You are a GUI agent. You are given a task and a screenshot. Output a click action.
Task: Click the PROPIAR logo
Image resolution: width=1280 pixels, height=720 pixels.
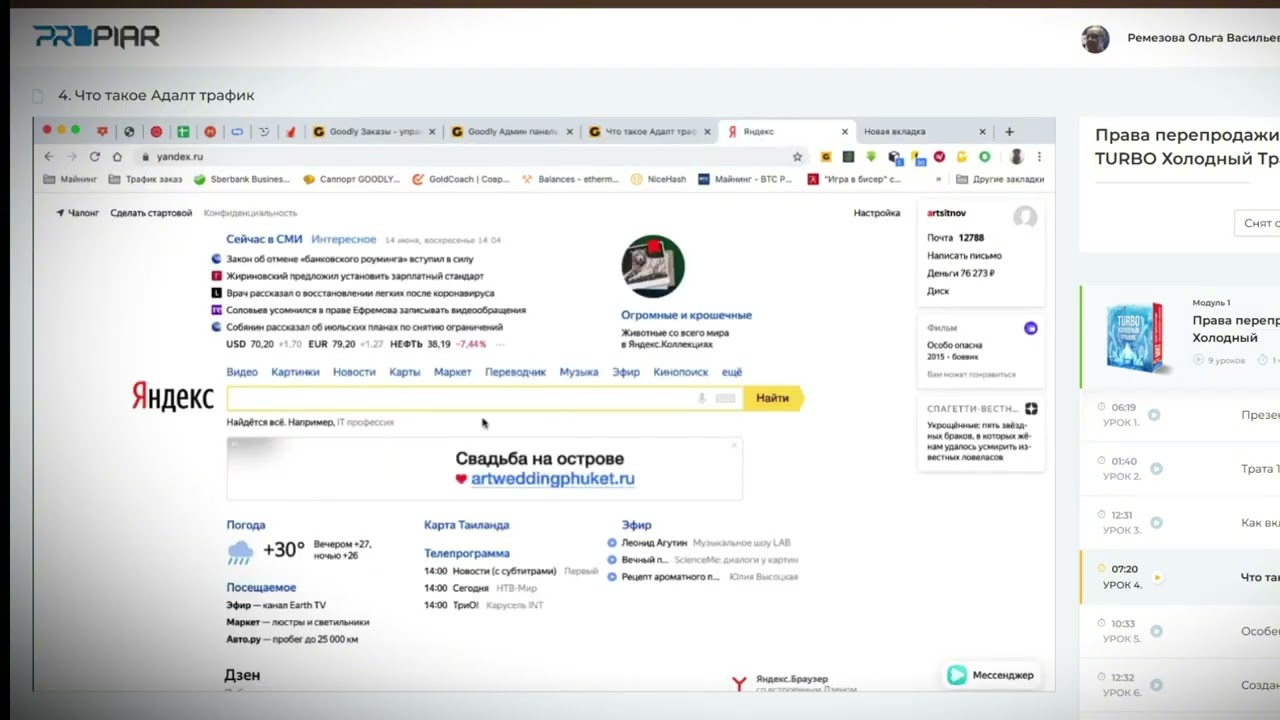pyautogui.click(x=96, y=37)
